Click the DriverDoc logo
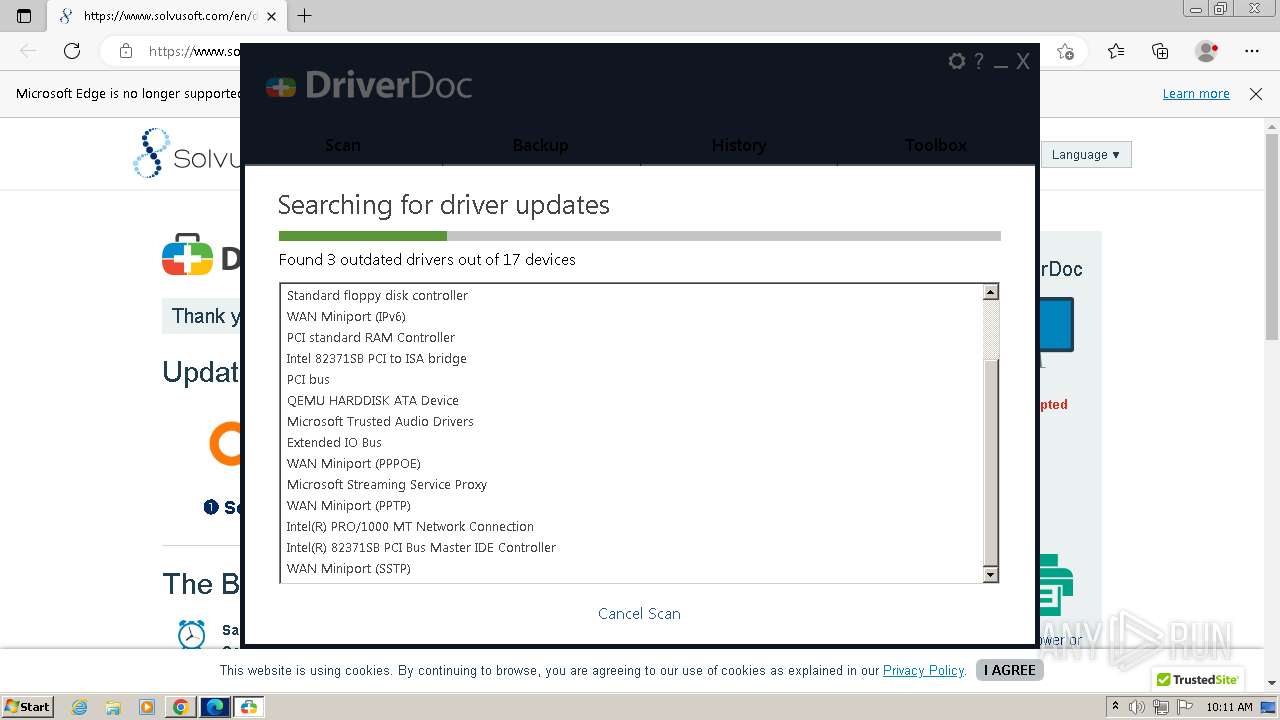Viewport: 1280px width, 720px height. click(x=369, y=86)
